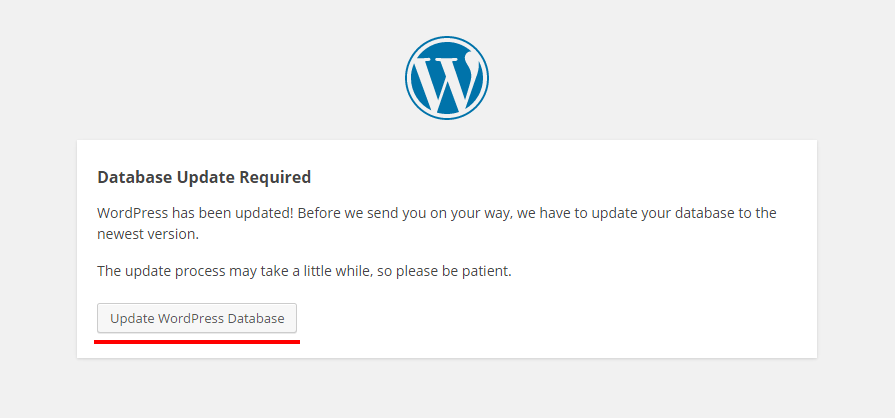
Task: Click the word 'Update' on the button
Action: pos(132,319)
